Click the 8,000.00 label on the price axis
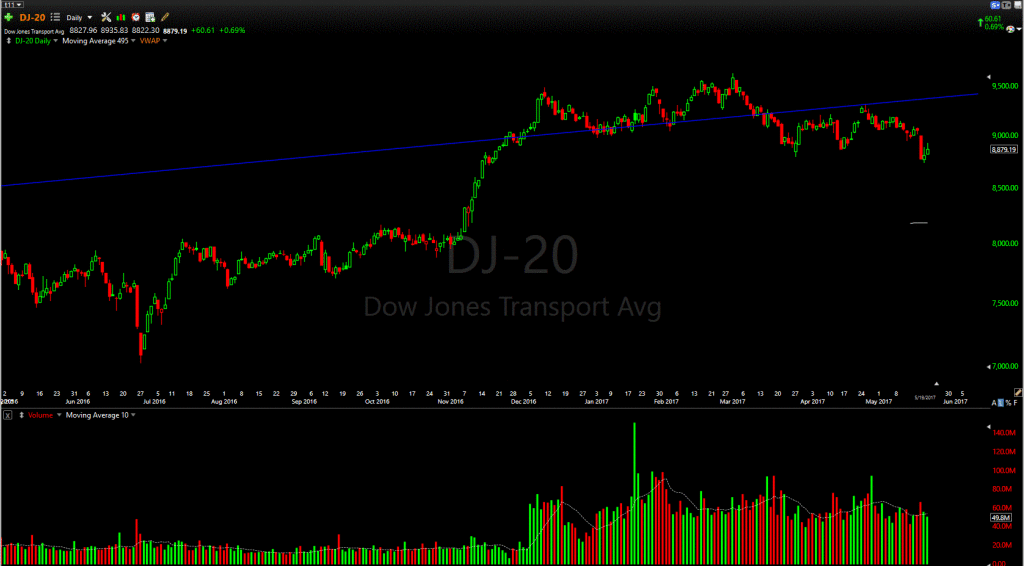Image resolution: width=1024 pixels, height=566 pixels. click(x=1006, y=244)
